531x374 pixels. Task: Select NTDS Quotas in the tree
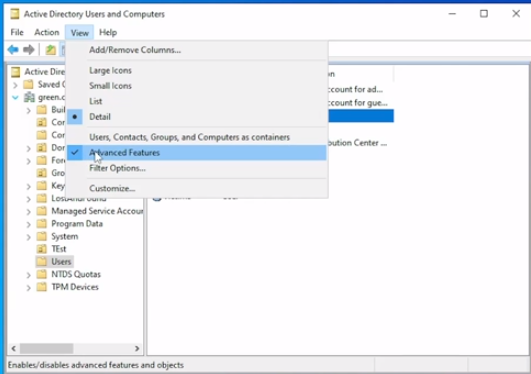pos(76,274)
